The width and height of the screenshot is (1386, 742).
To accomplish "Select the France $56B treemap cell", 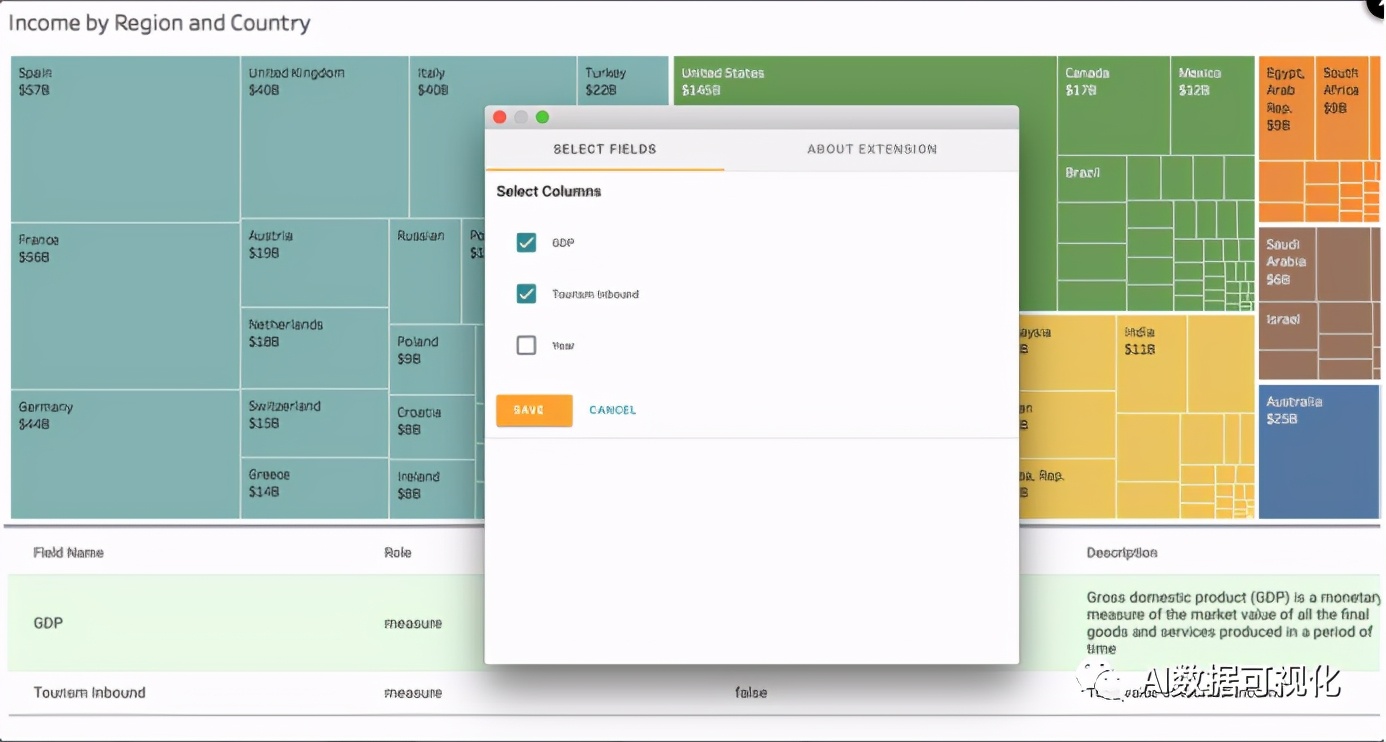I will tap(125, 306).
